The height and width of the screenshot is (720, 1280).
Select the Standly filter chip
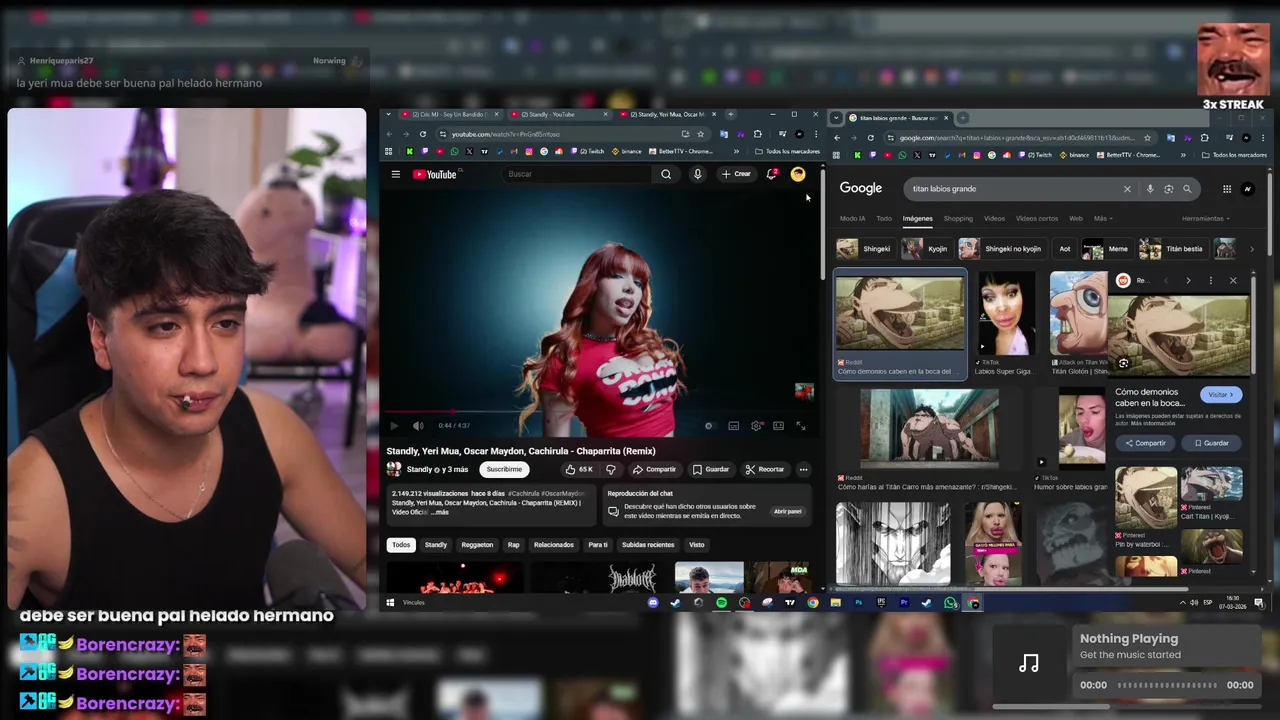(x=436, y=545)
